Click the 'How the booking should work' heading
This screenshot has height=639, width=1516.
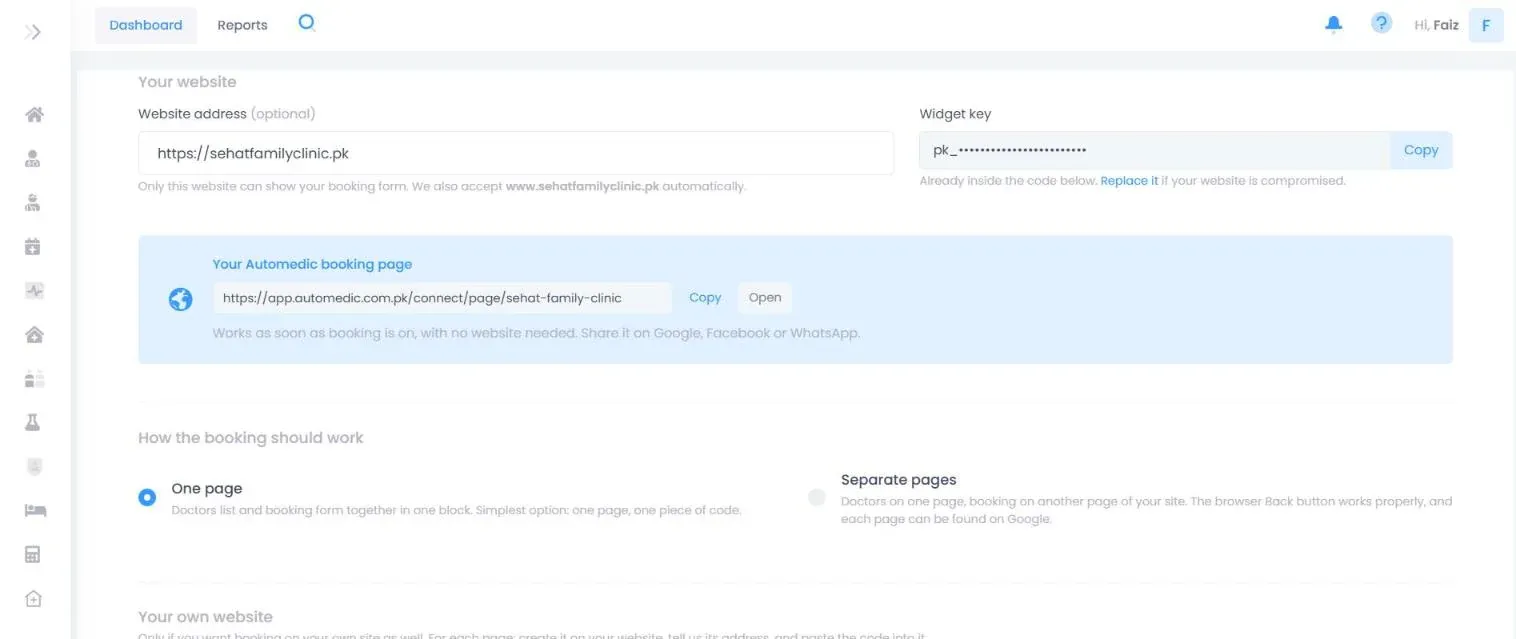tap(251, 438)
